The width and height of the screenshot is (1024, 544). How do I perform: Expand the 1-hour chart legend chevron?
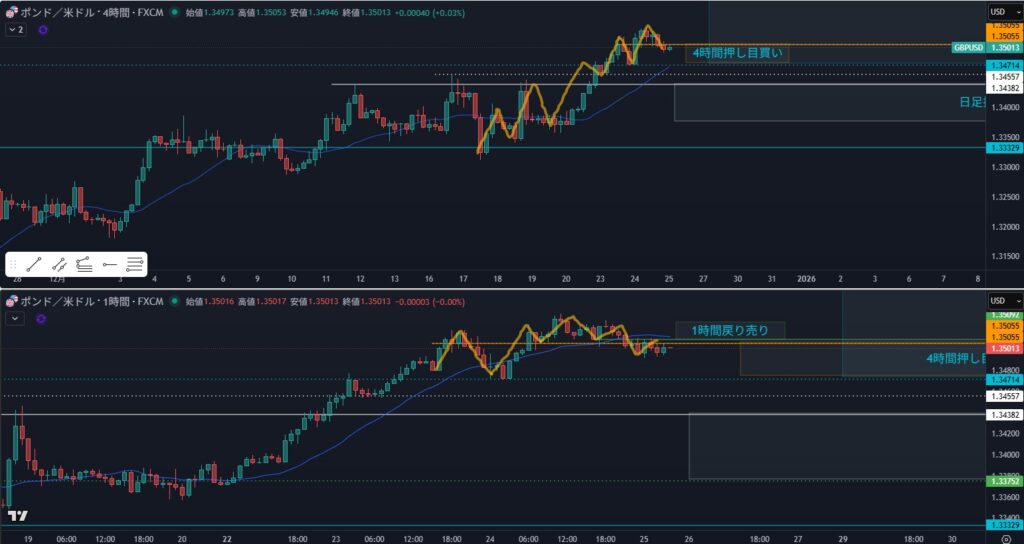15,319
